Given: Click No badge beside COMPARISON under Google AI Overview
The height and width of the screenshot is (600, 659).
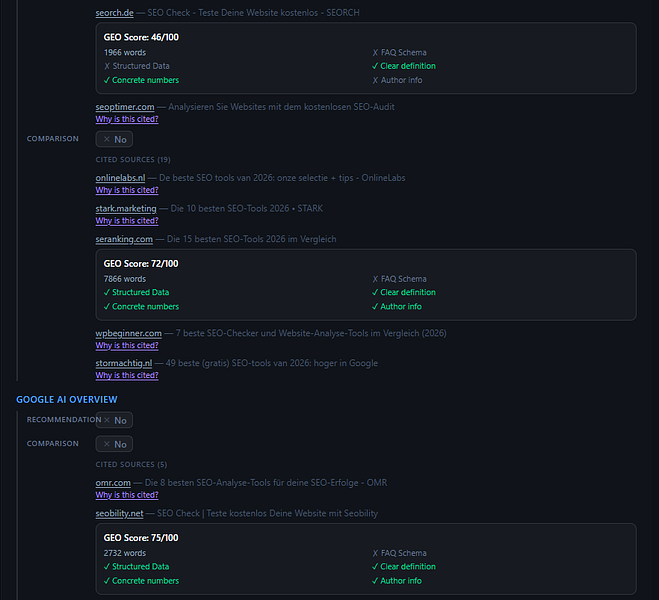Looking at the screenshot, I should pyautogui.click(x=114, y=445).
